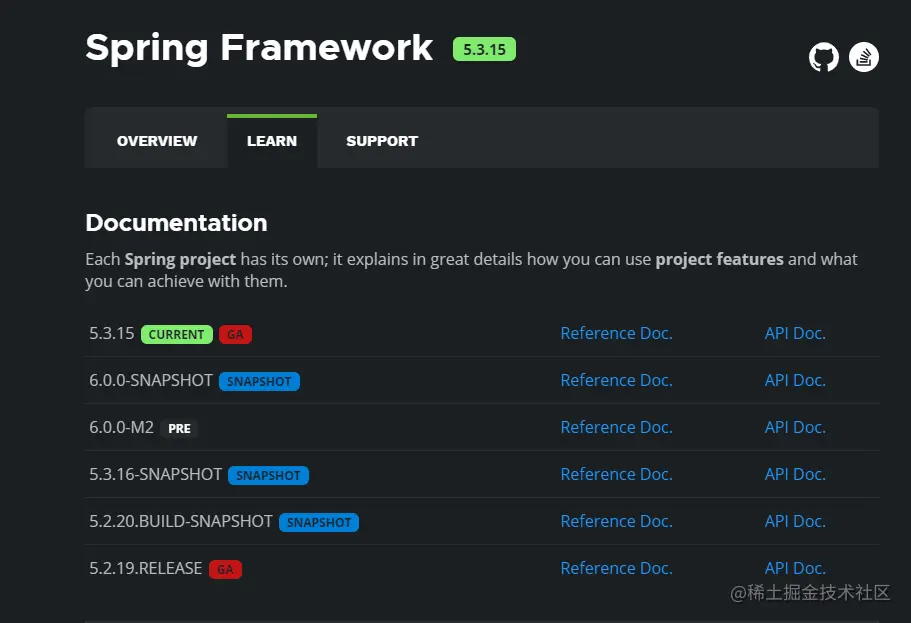Click the bold "Spring project" text
The image size is (911, 623).
pos(180,259)
